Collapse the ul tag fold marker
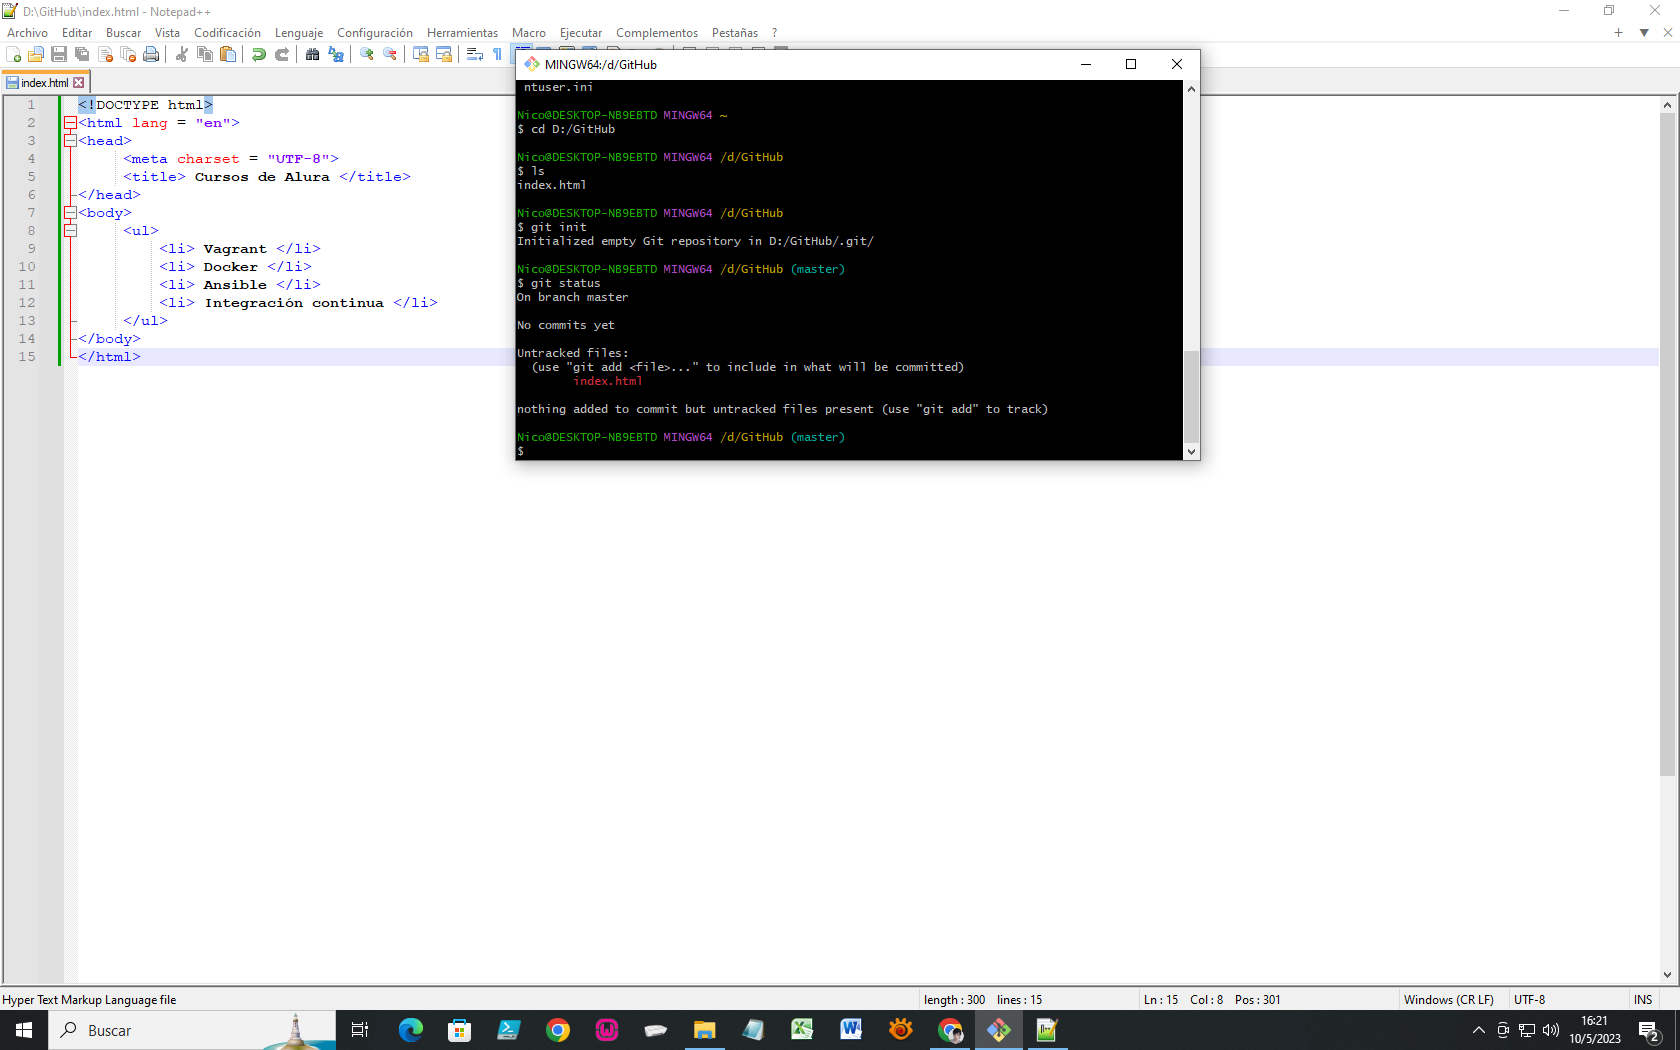Image resolution: width=1680 pixels, height=1050 pixels. [70, 231]
